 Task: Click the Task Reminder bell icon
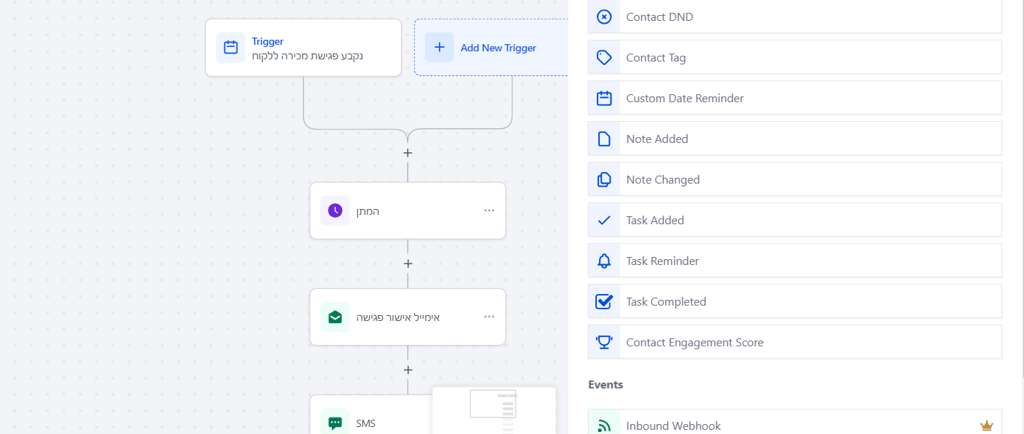pos(604,261)
